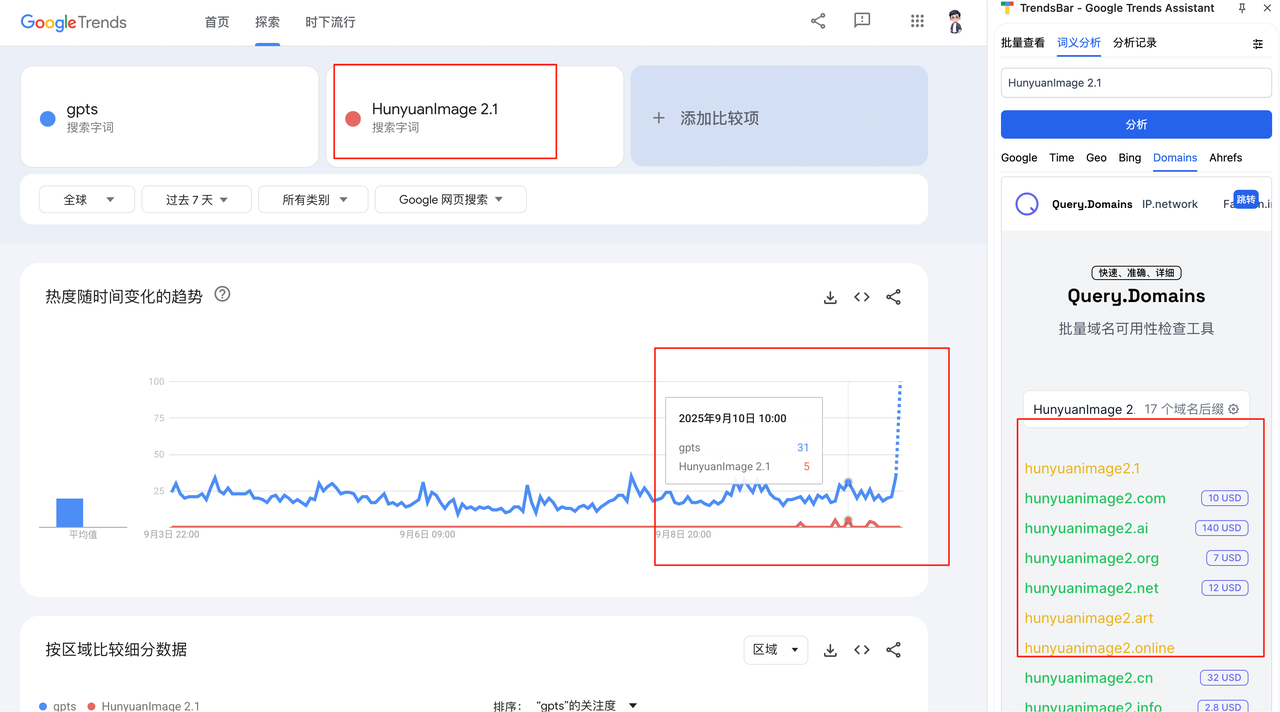Select the Bing source tab
The height and width of the screenshot is (712, 1280).
(1130, 158)
